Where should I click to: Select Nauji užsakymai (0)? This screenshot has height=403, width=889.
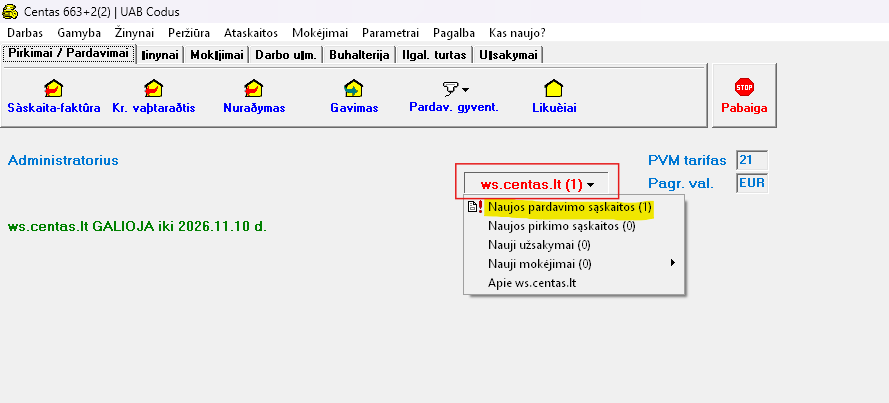[x=574, y=245]
